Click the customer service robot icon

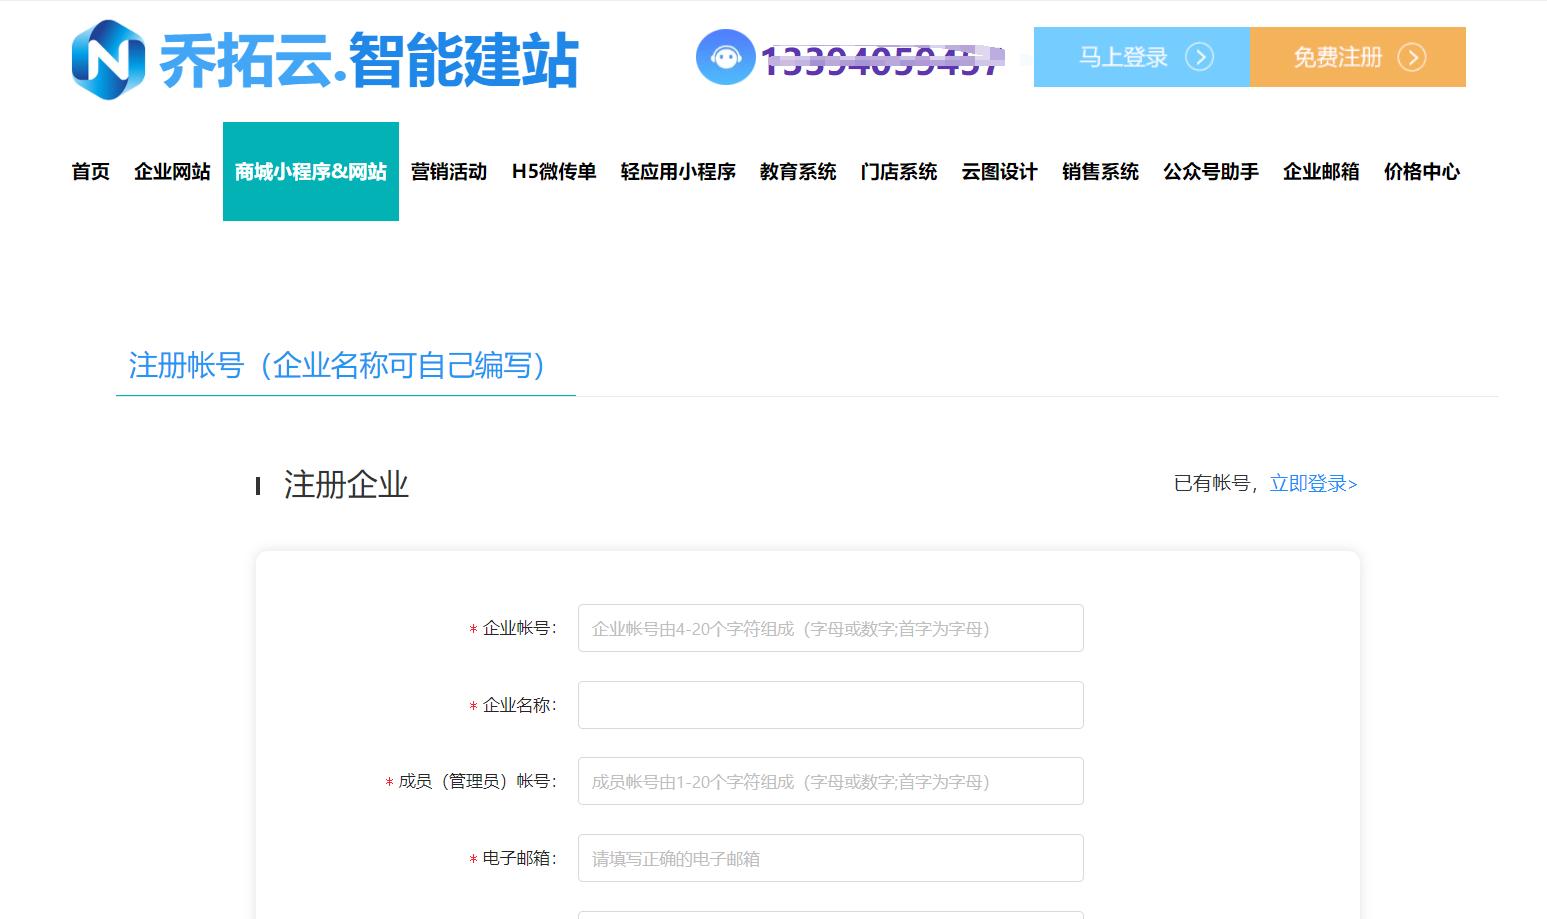(x=725, y=58)
